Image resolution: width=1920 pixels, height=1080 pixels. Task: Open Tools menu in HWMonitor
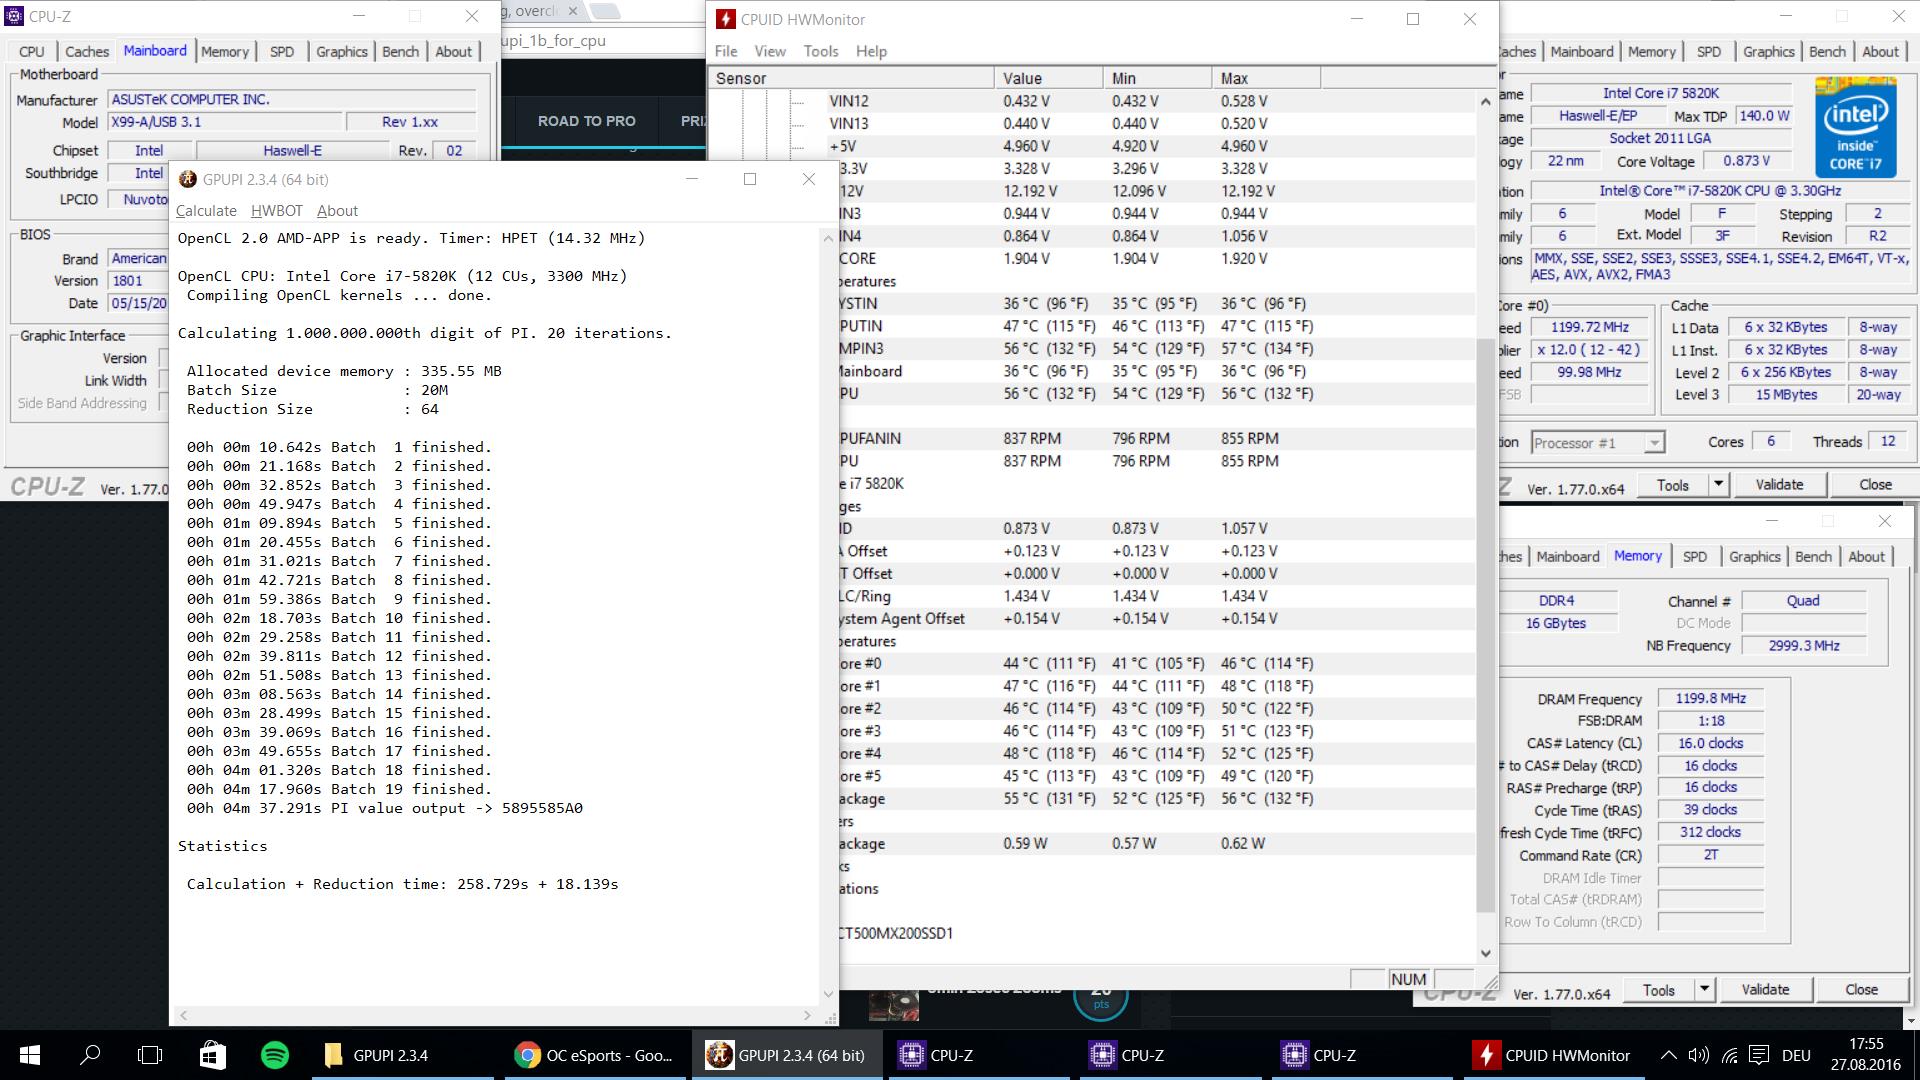click(x=821, y=51)
